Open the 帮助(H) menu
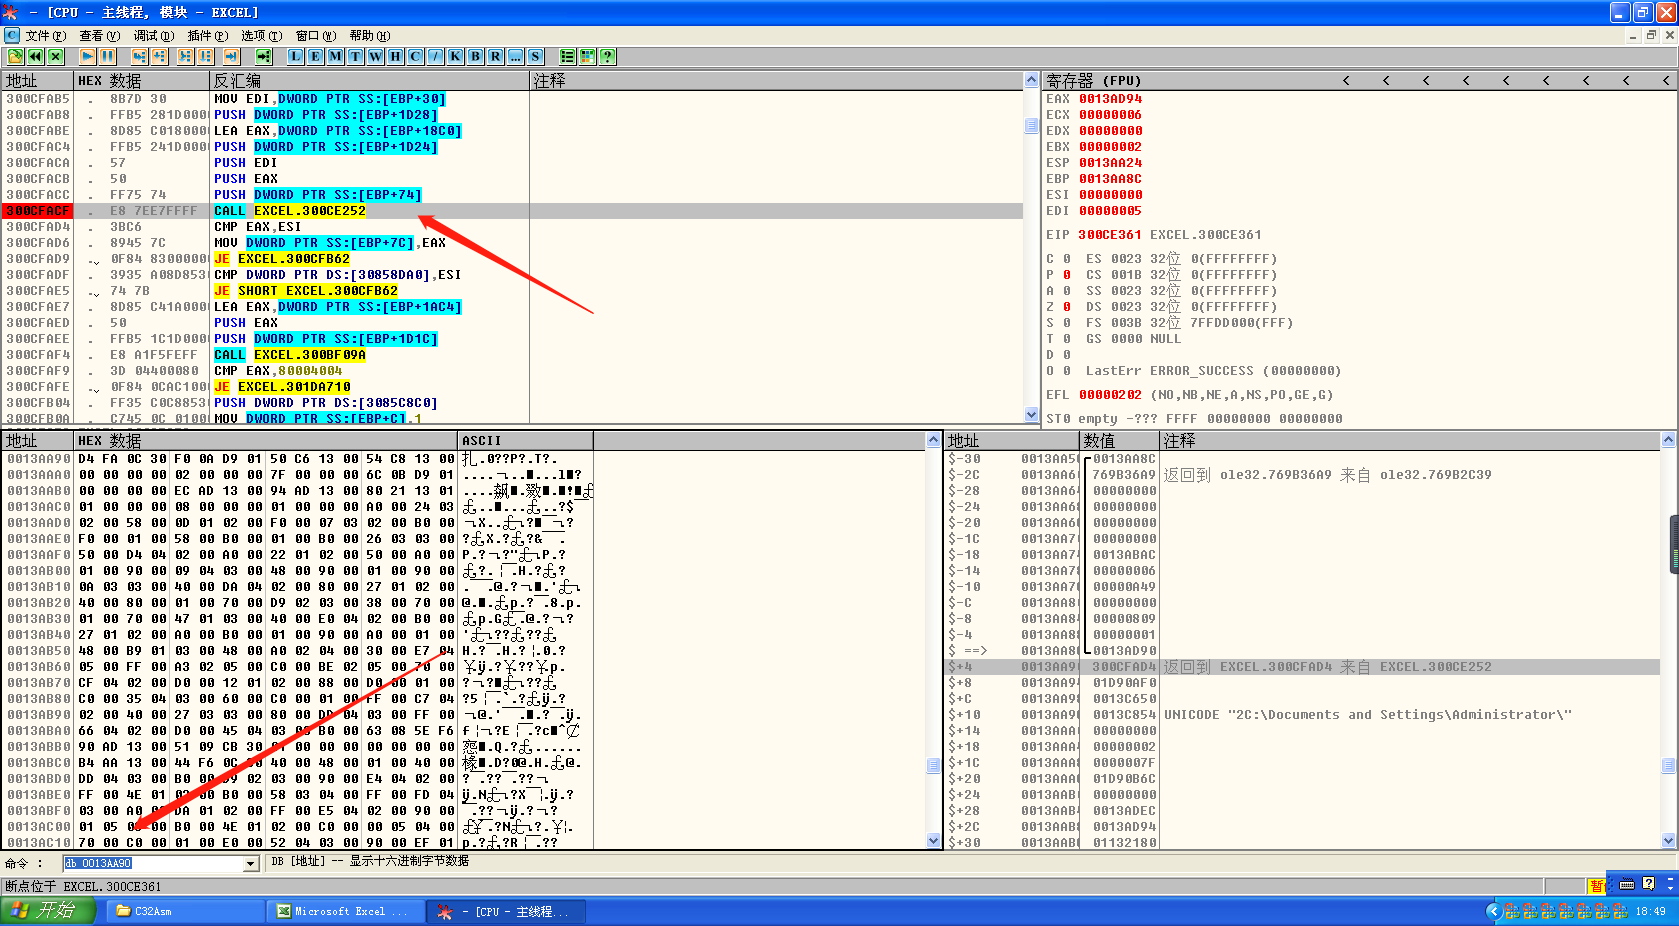The width and height of the screenshot is (1679, 926). pos(370,35)
